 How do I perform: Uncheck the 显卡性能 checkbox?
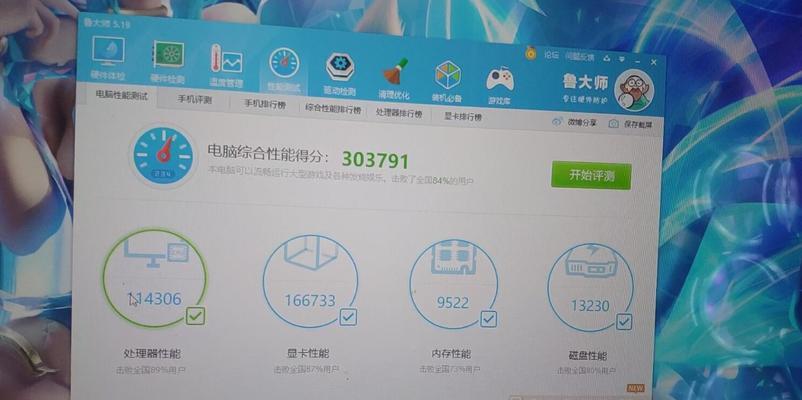(348, 317)
